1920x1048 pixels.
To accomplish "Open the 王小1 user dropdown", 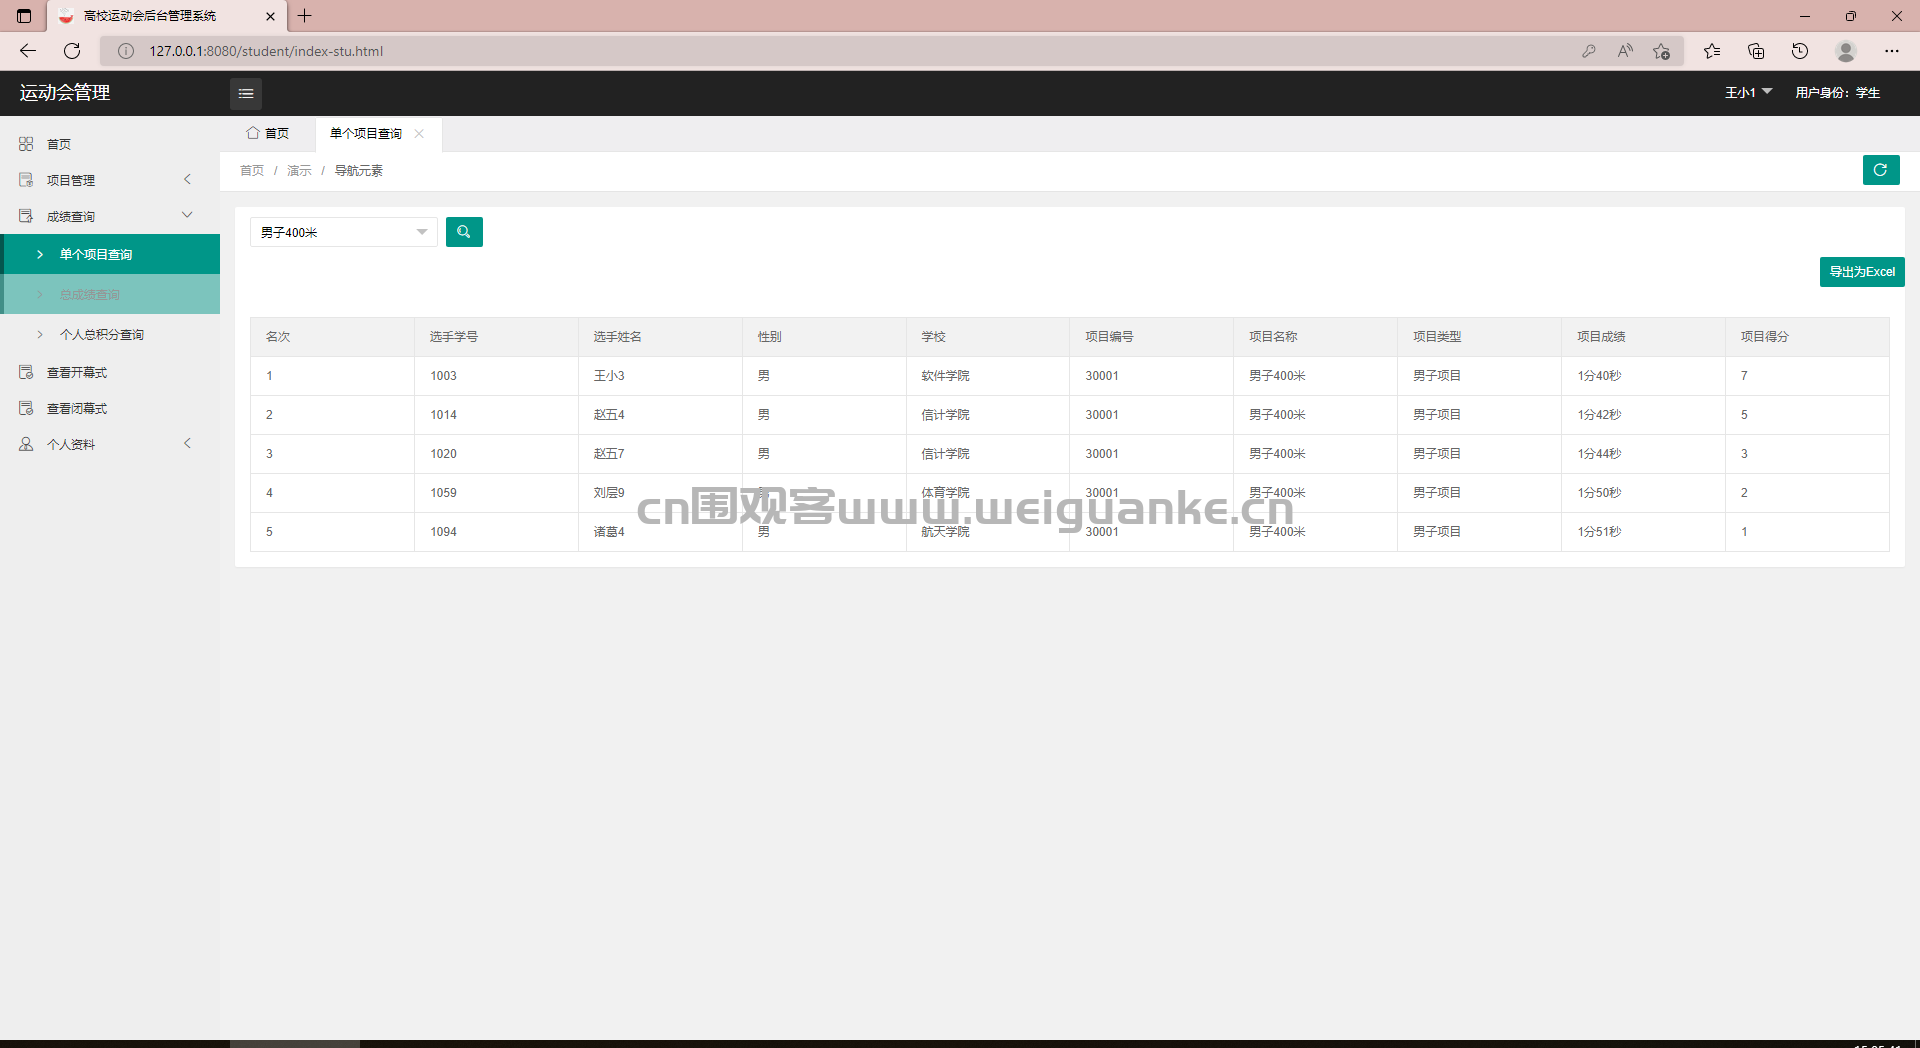I will pos(1748,92).
